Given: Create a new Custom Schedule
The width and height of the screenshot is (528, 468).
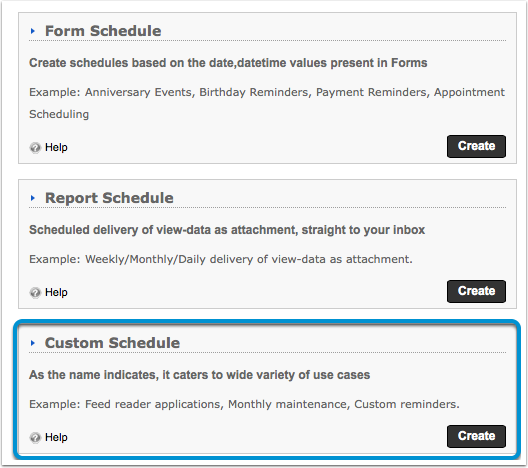Looking at the screenshot, I should pos(476,436).
